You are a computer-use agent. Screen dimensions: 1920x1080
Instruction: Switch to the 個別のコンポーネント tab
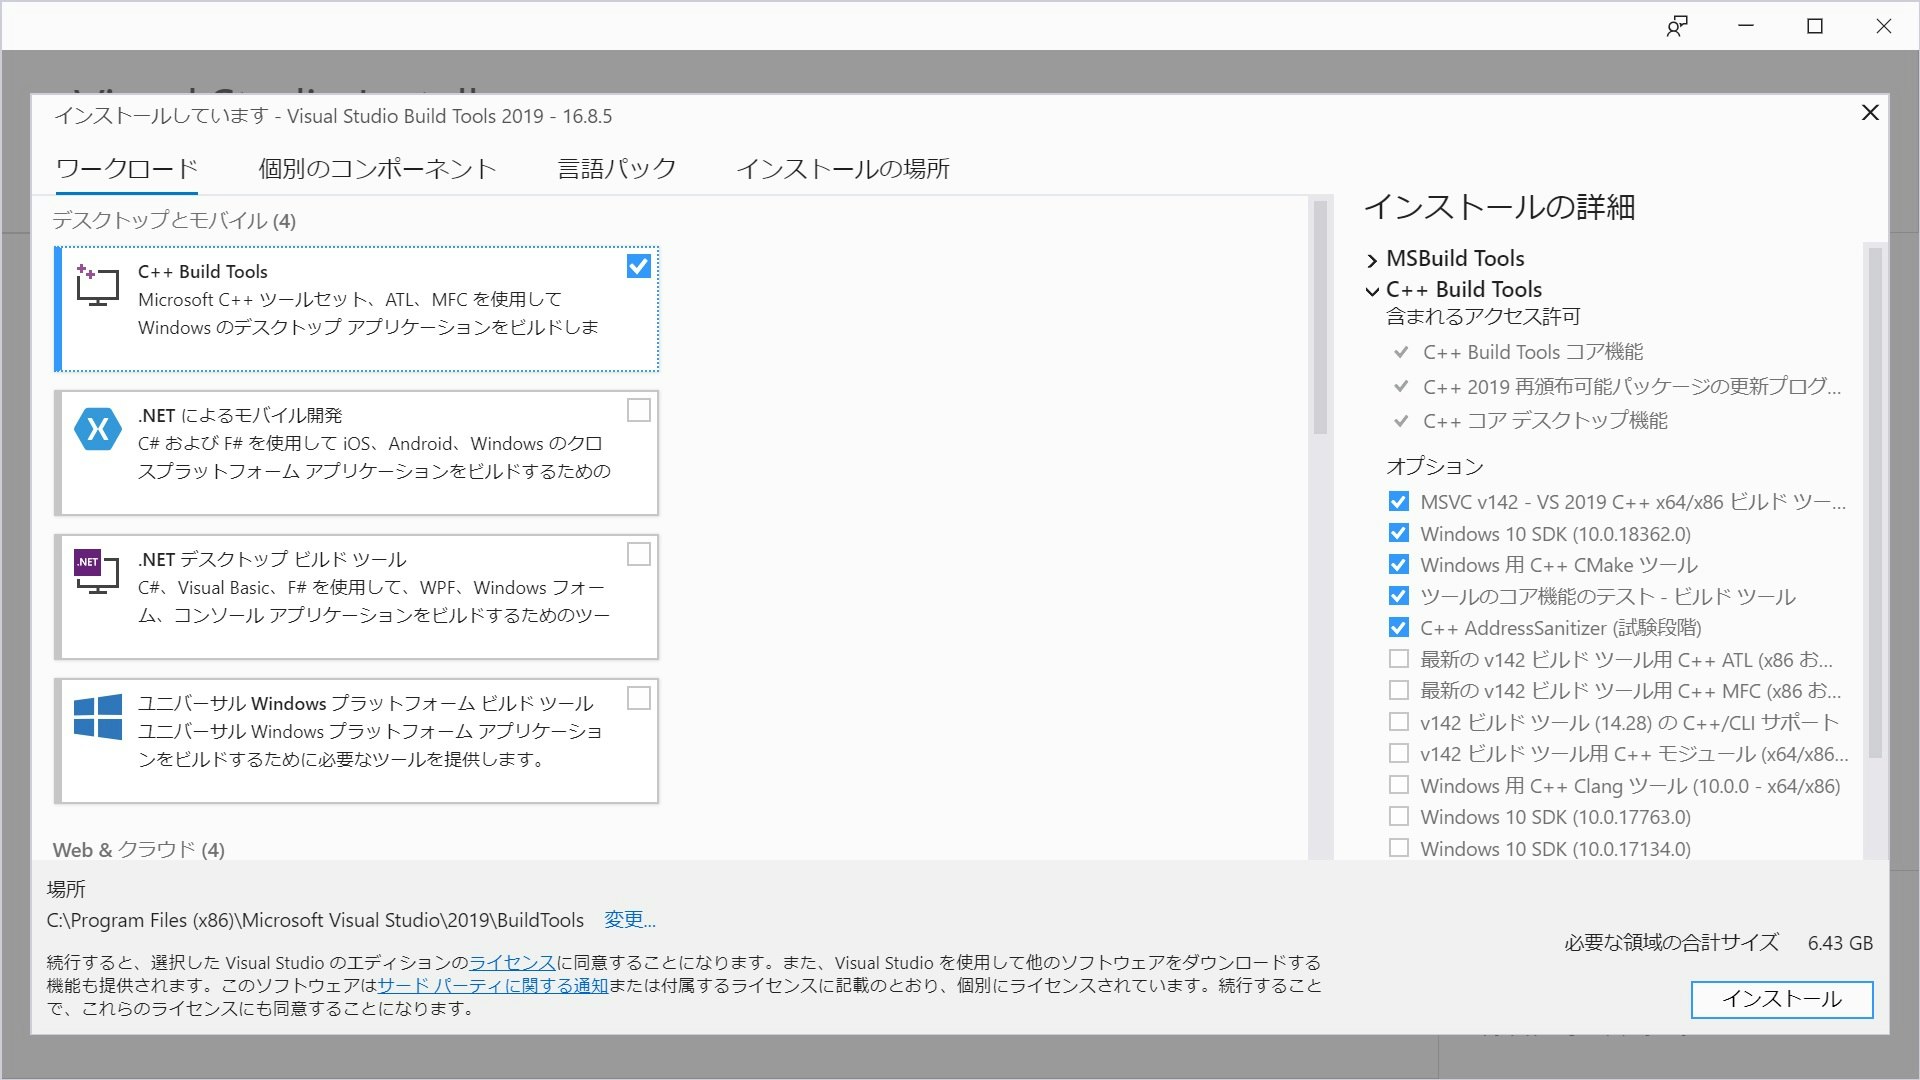377,169
